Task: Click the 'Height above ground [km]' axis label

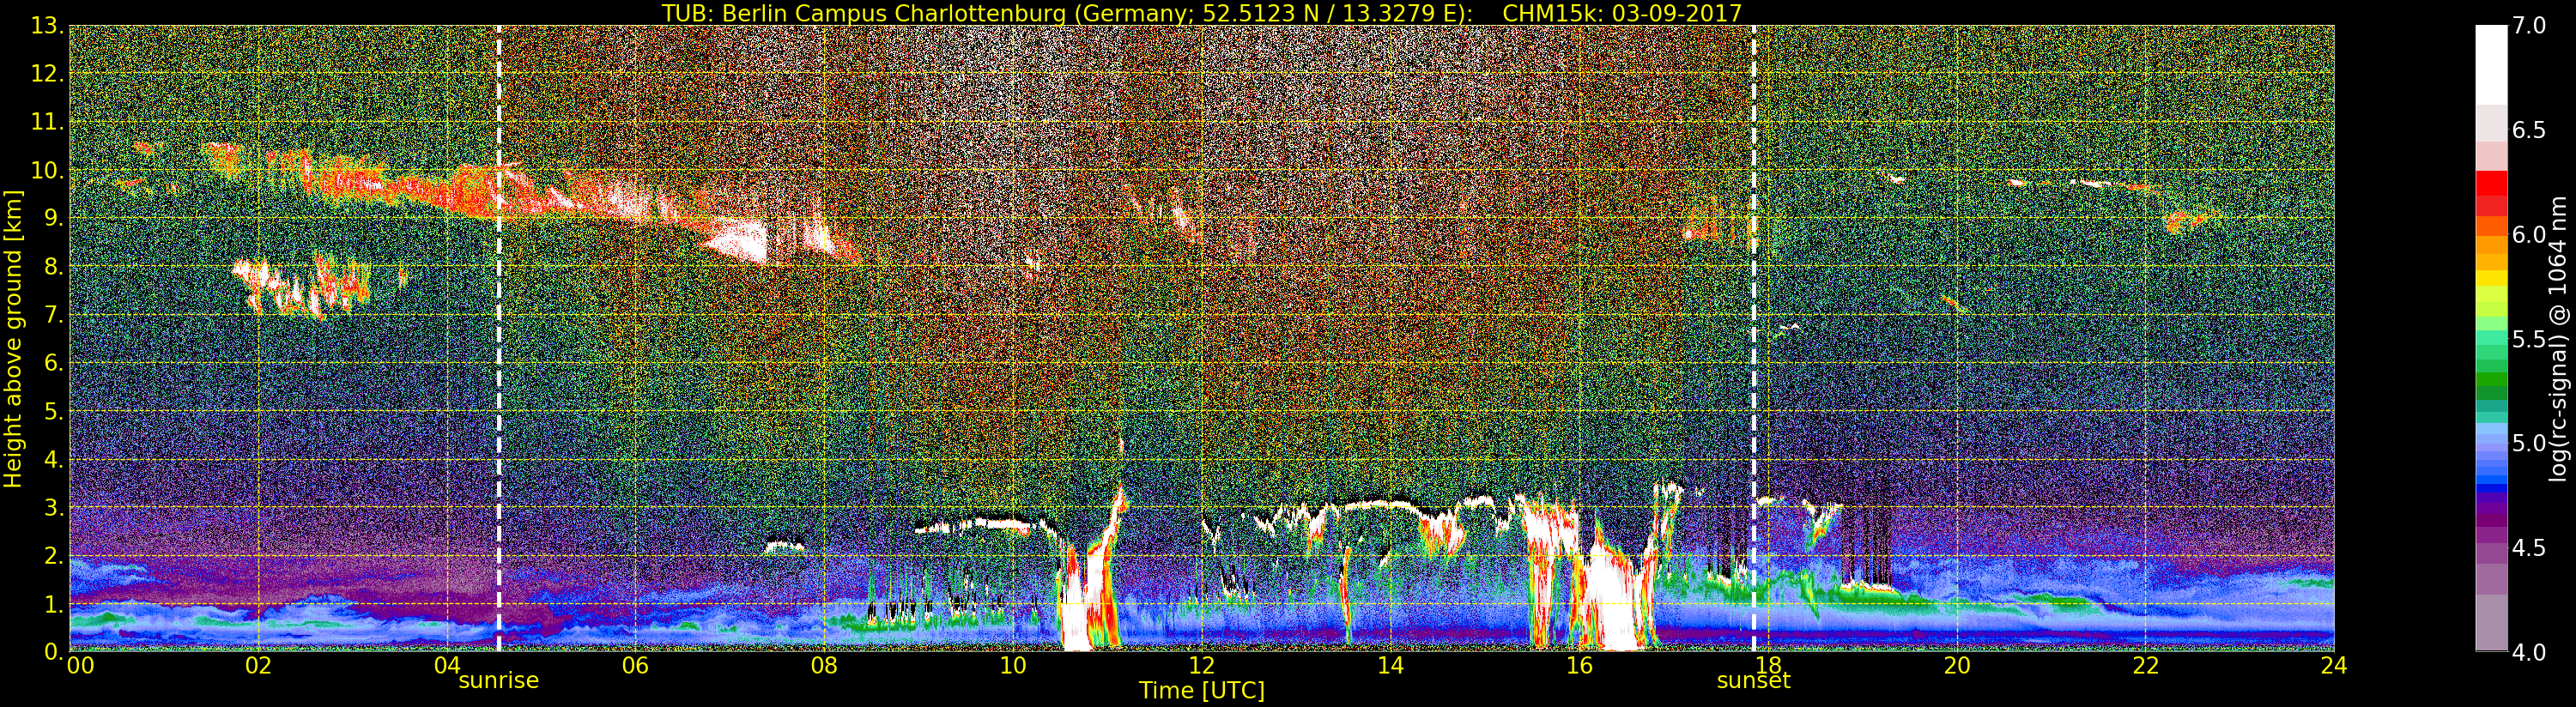Action: 13,338
